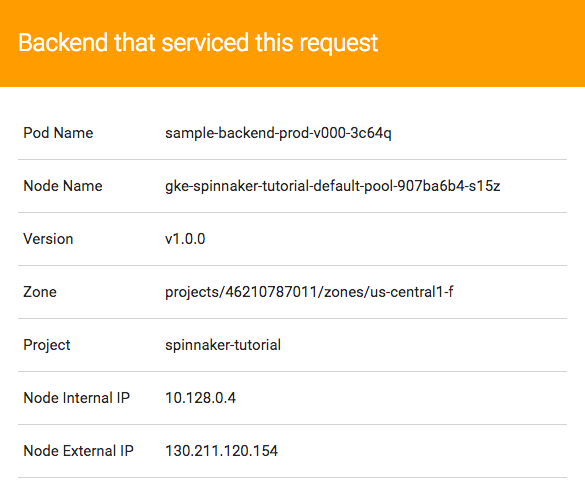The width and height of the screenshot is (585, 495).
Task: Select the Node Name label
Action: tap(63, 186)
